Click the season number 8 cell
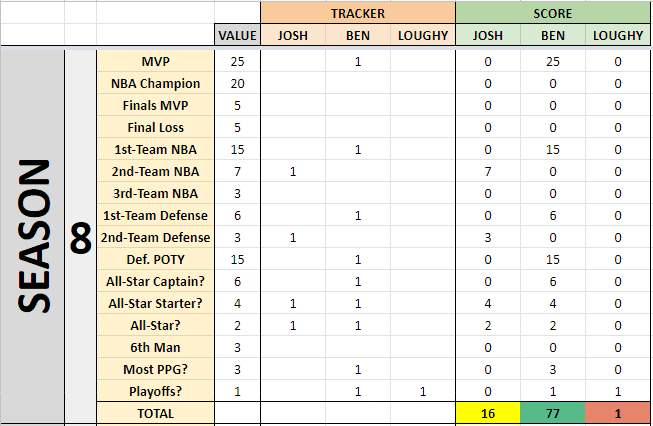 [x=80, y=237]
